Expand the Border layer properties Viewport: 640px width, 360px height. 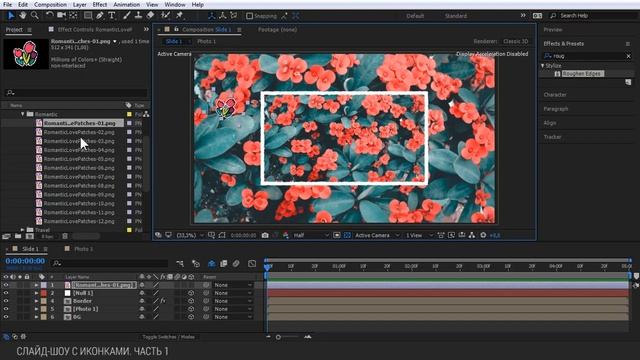coord(36,301)
